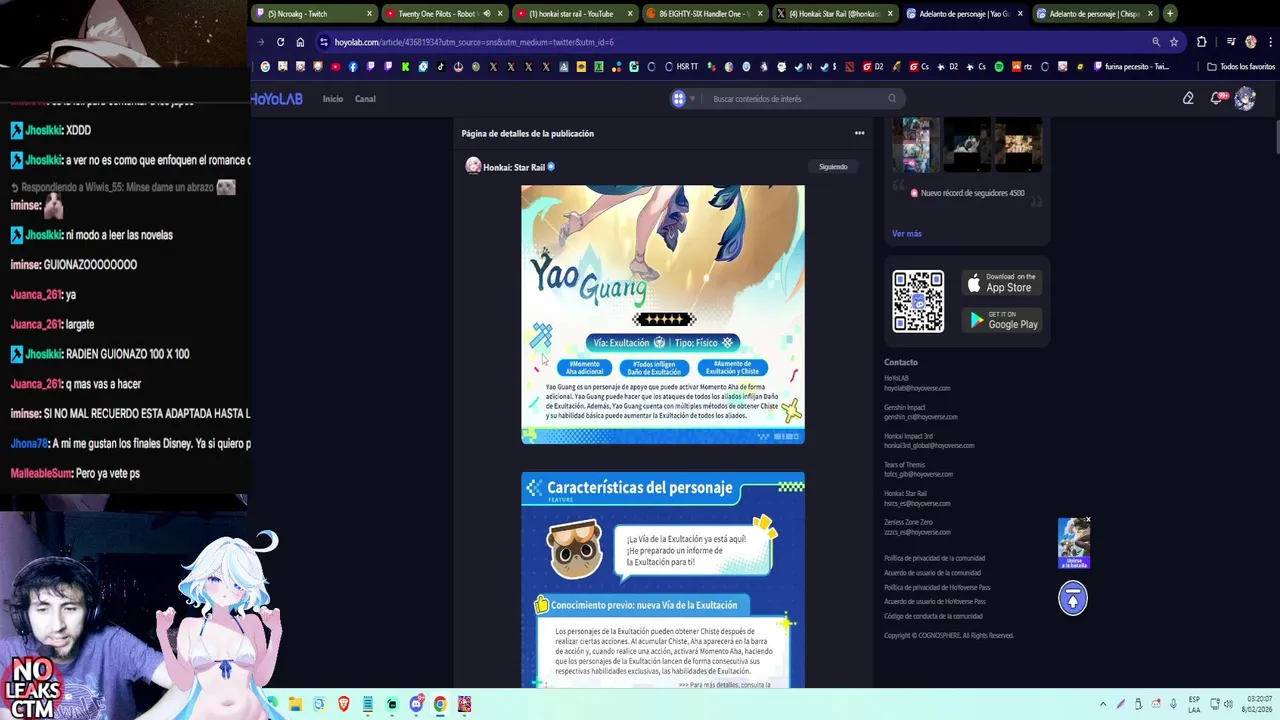The height and width of the screenshot is (720, 1280).
Task: Open honkai3rd_global@hoyoverse.com contact email
Action: pos(929,446)
